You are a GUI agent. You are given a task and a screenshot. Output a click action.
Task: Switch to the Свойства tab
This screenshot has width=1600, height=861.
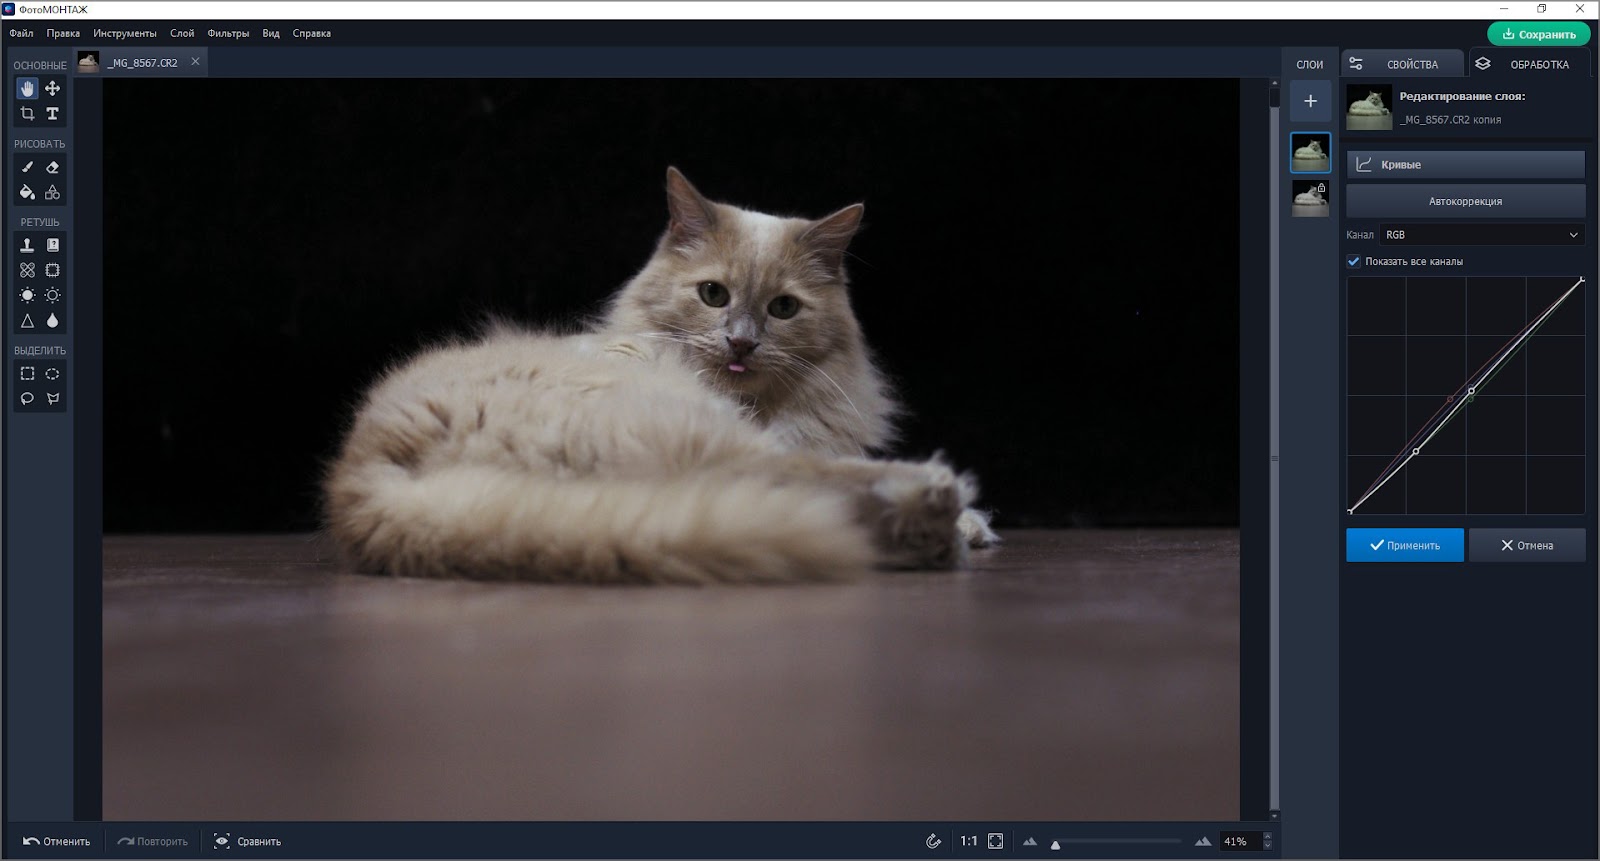(1402, 64)
